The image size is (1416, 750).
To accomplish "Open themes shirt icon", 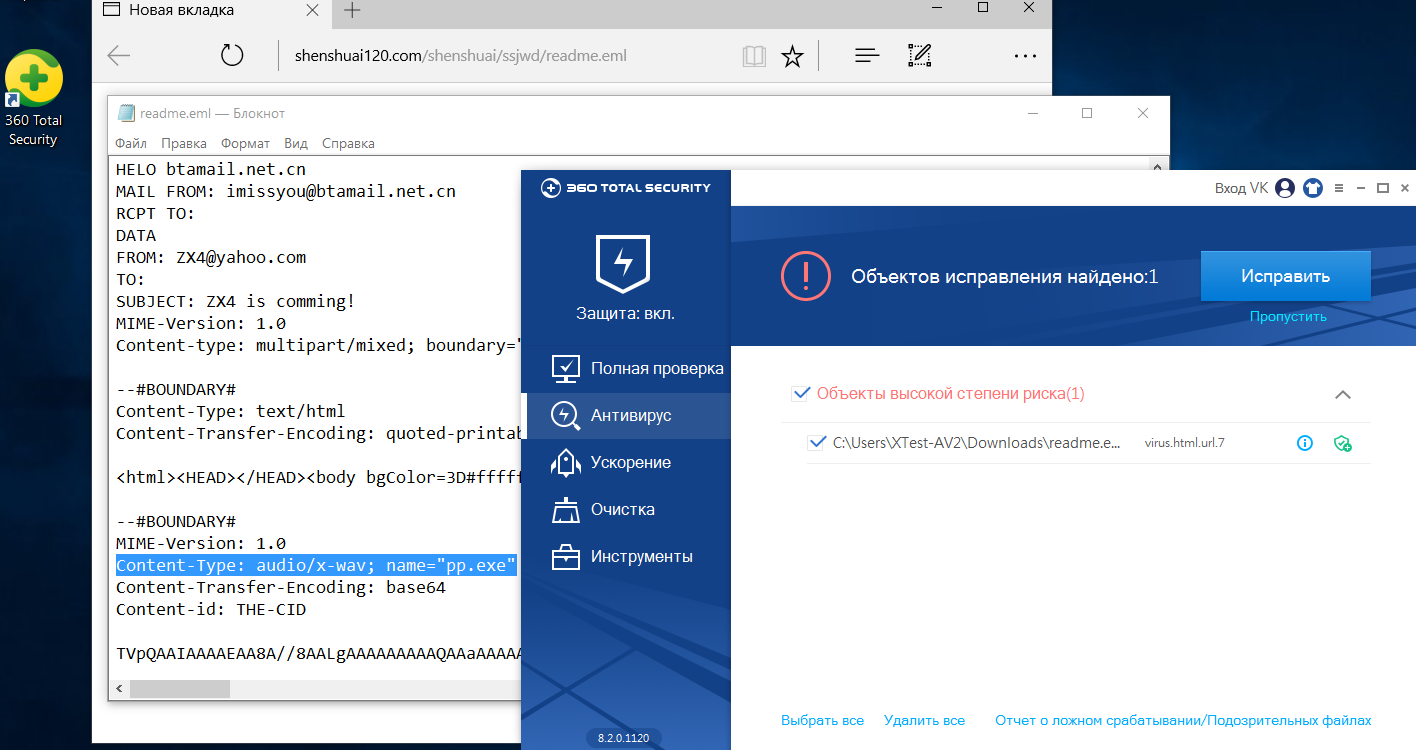I will click(x=1313, y=188).
